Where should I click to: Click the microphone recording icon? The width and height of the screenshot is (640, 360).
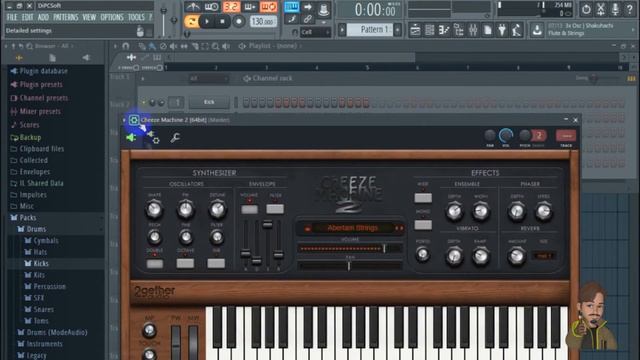pos(615,9)
